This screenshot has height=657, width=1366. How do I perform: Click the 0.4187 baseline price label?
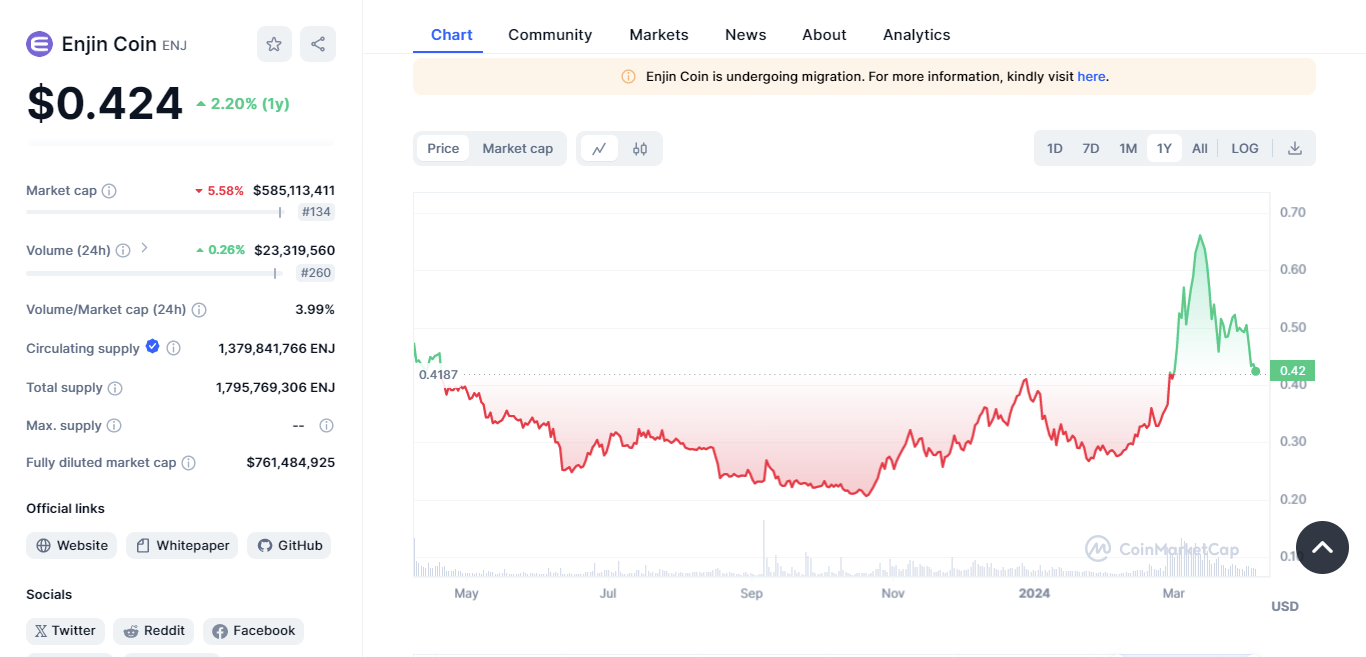pyautogui.click(x=438, y=375)
